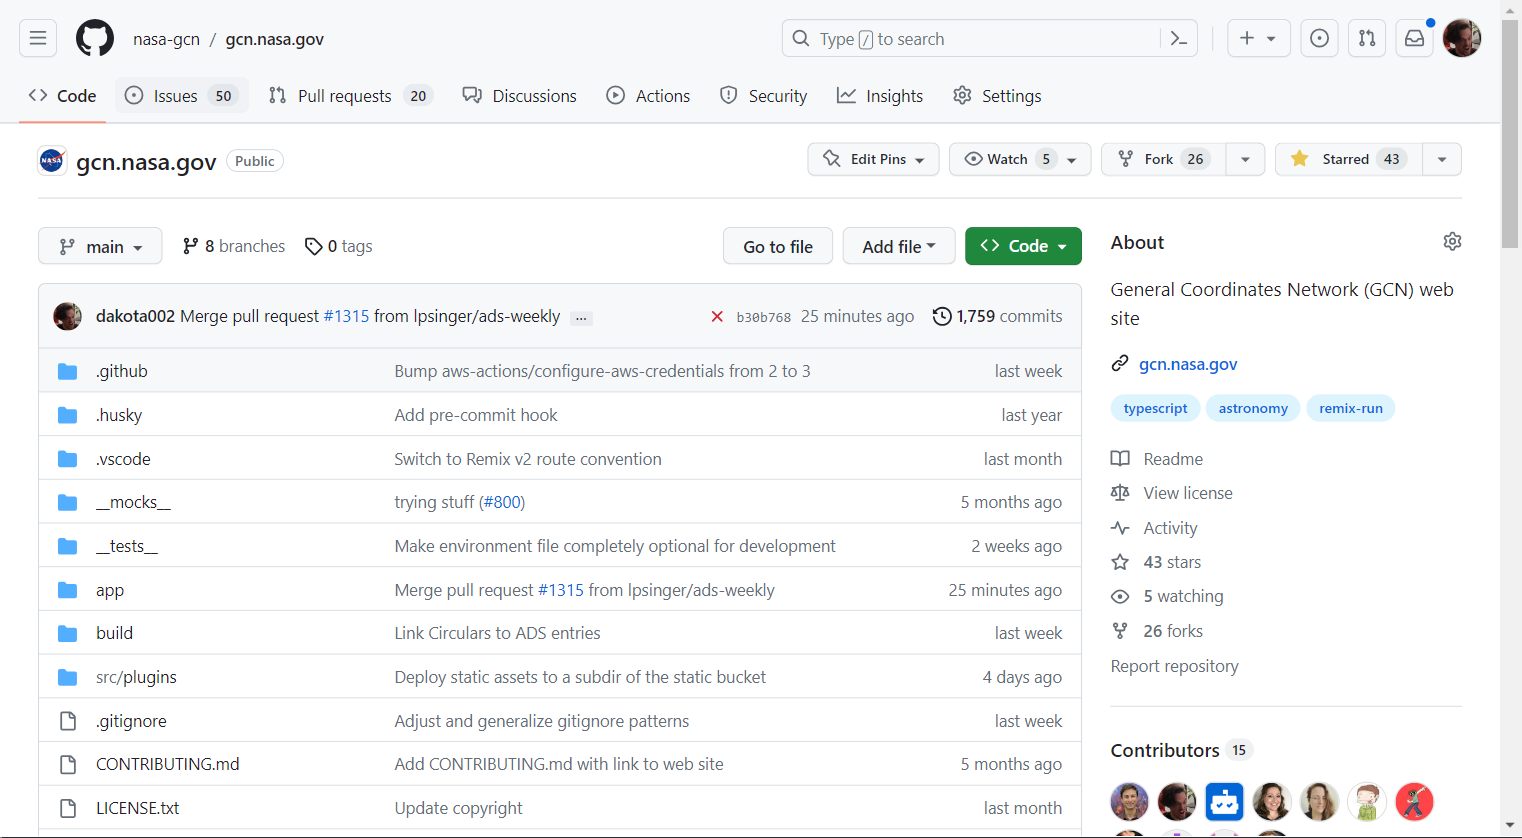Open the .vscode folder

(123, 459)
